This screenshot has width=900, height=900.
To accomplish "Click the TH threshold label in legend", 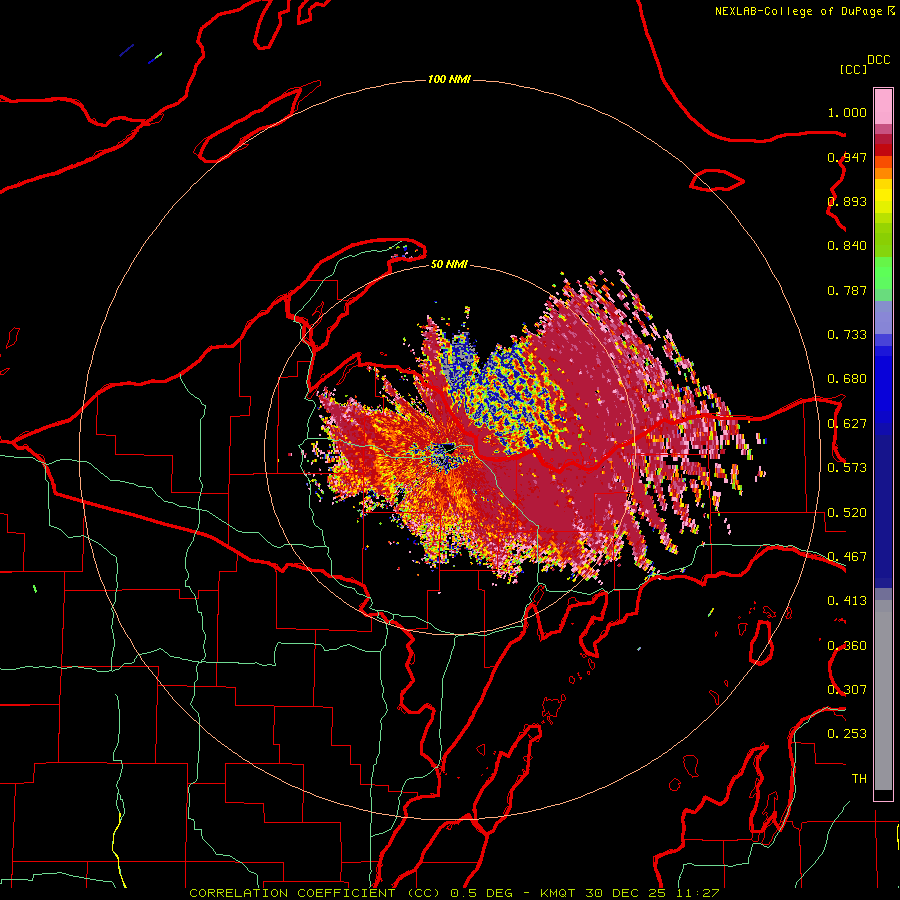I will click(859, 779).
